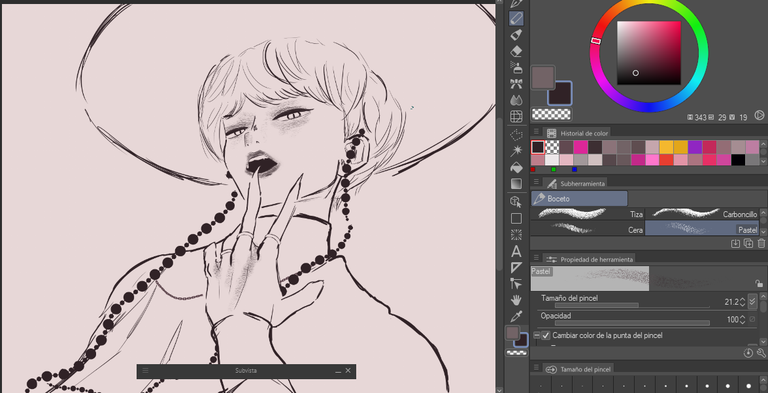Select the Blend droplets tool

(516, 100)
